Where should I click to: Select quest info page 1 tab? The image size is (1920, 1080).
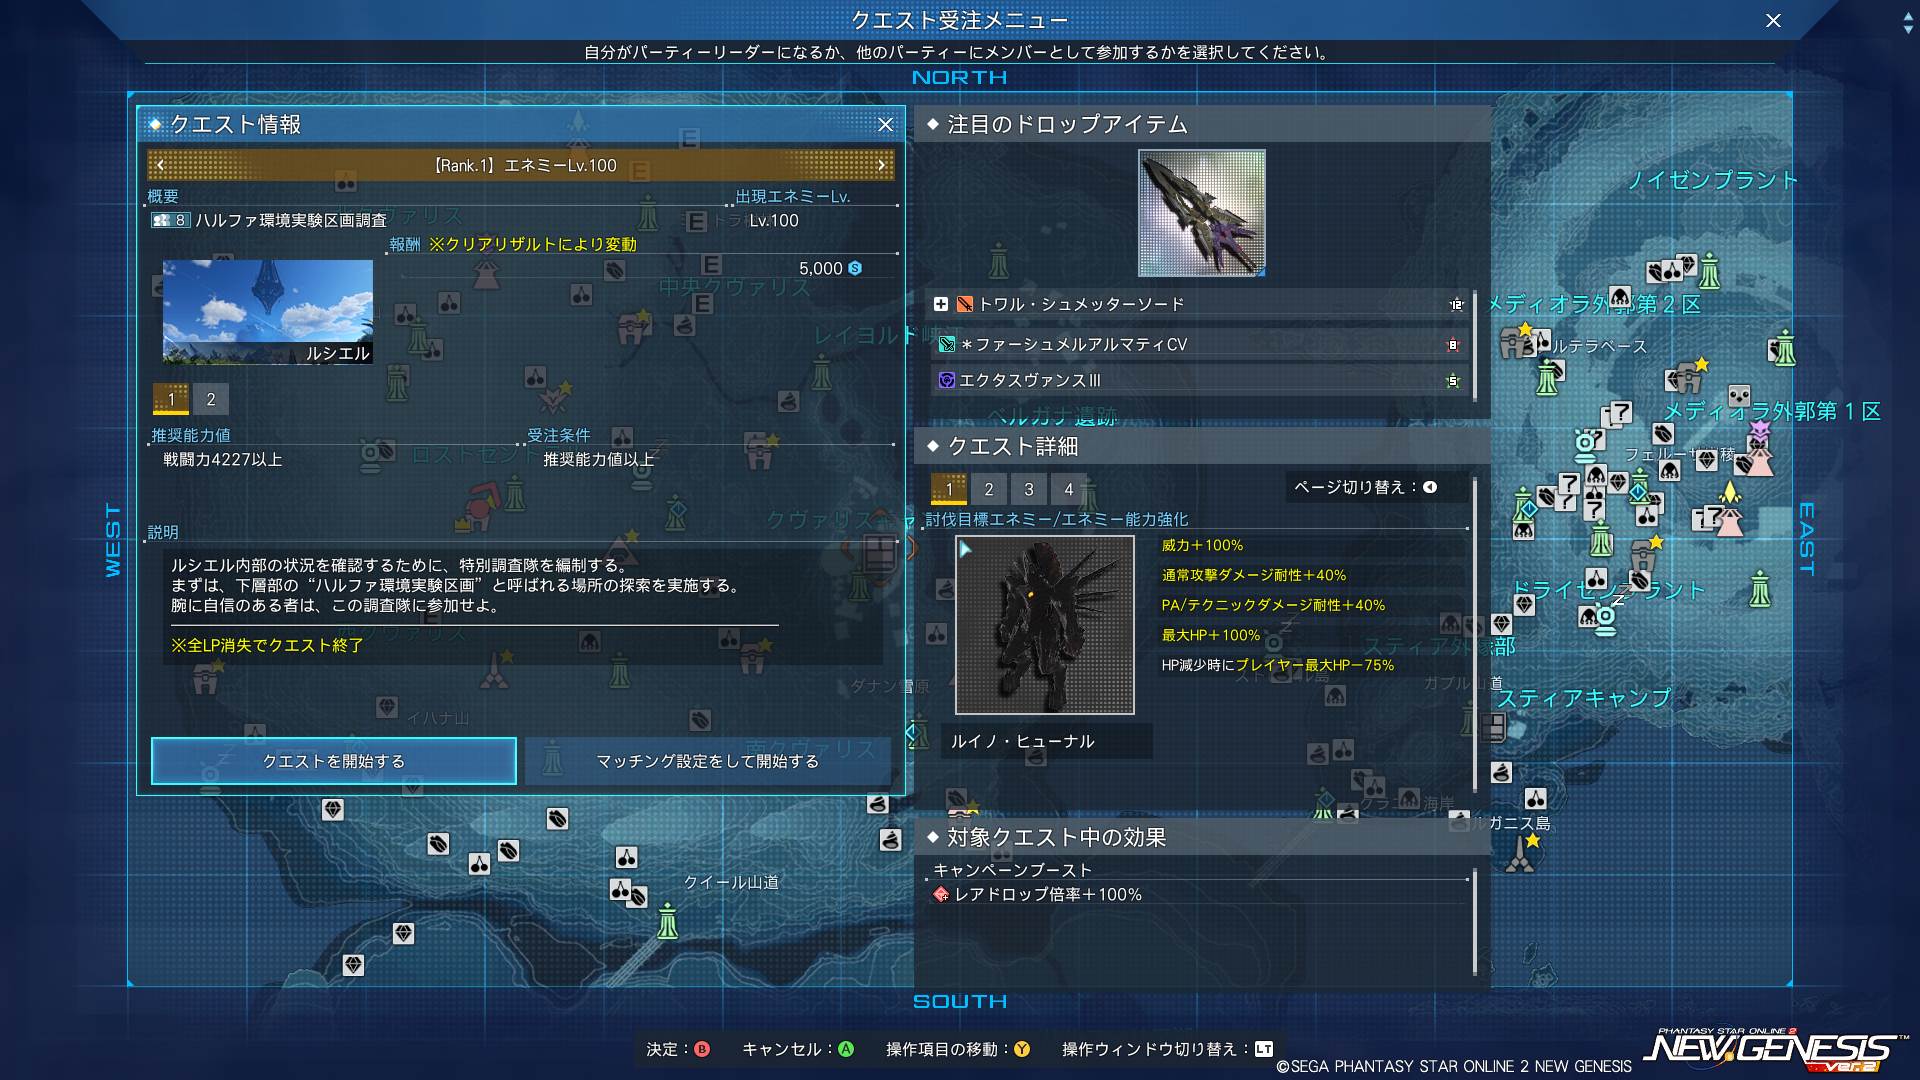click(x=171, y=399)
